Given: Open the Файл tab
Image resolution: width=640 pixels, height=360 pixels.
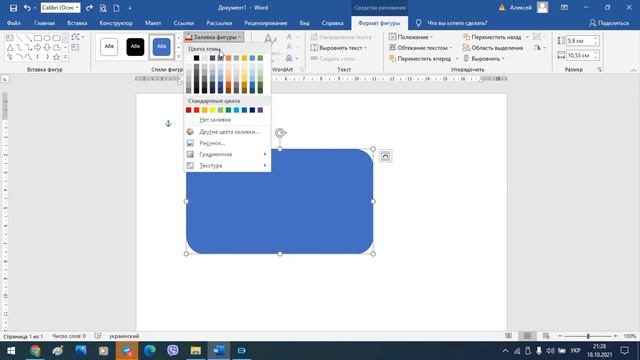Looking at the screenshot, I should point(14,23).
